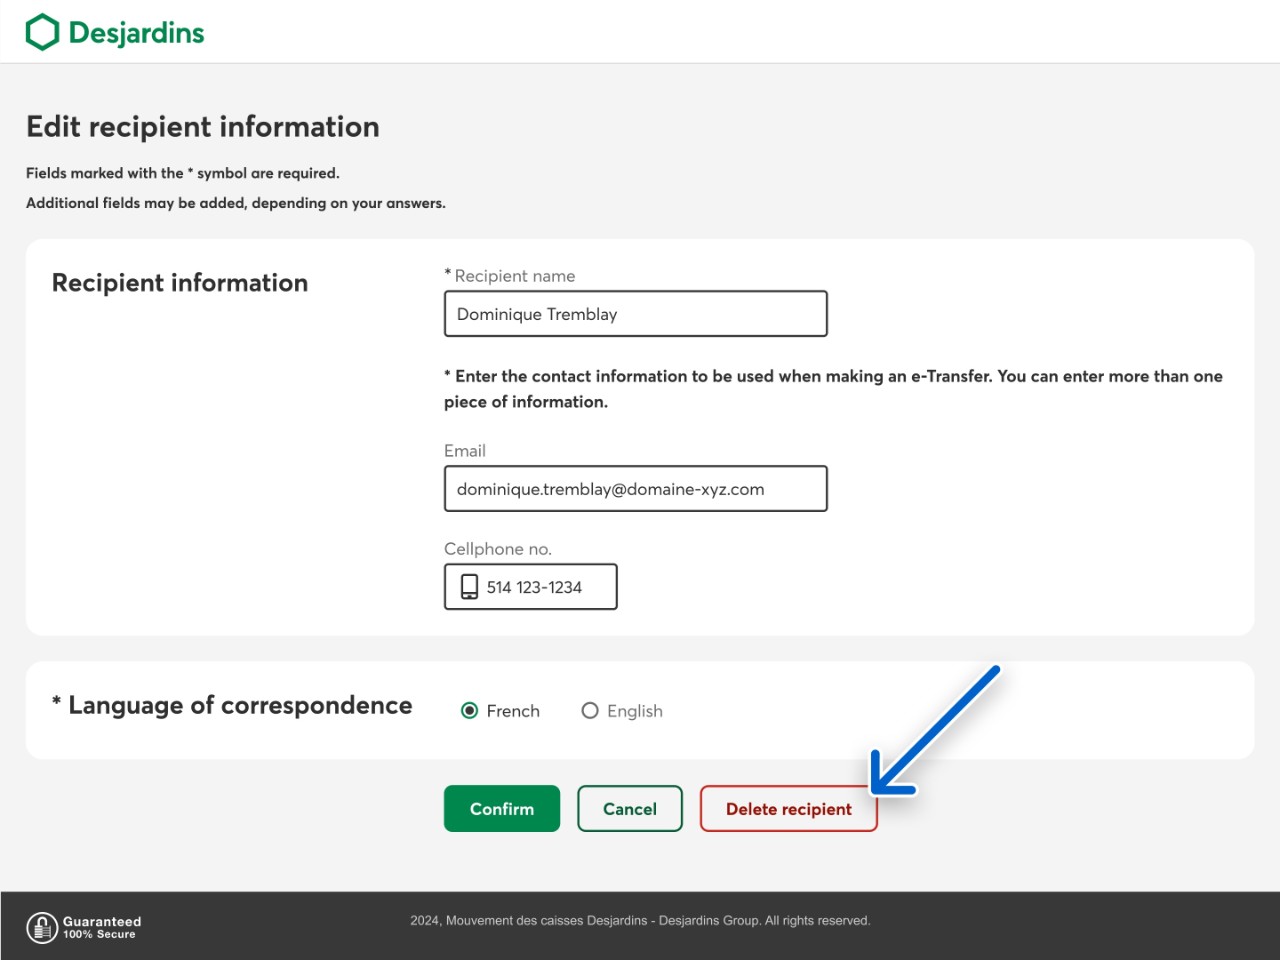Screen dimensions: 1280x960
Task: Click the secure padlock icon in footer
Action: pyautogui.click(x=42, y=927)
